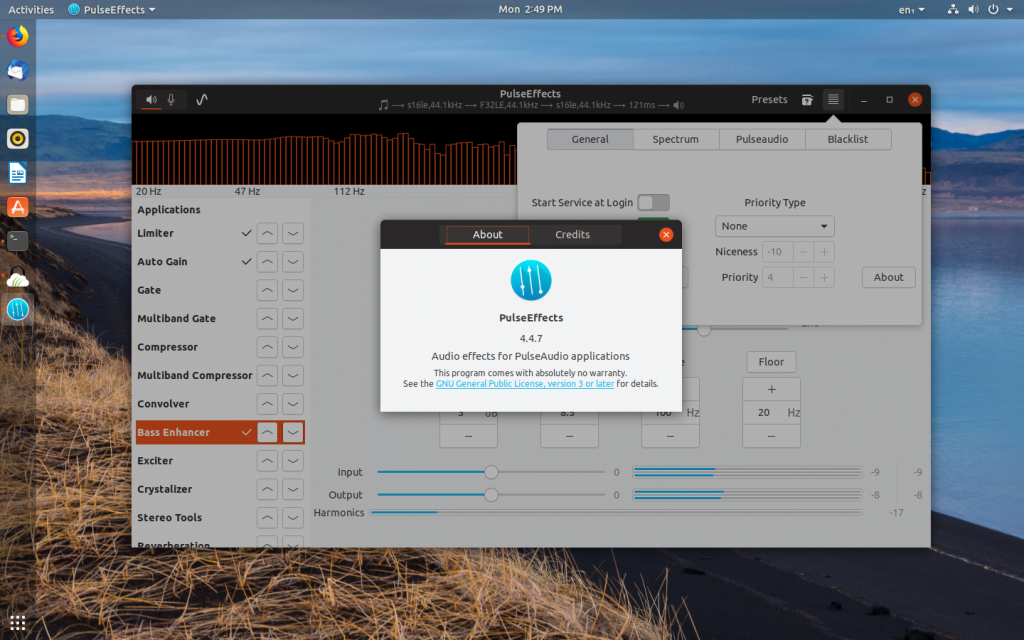Expand the PulseEffects app menu in top bar

111,10
